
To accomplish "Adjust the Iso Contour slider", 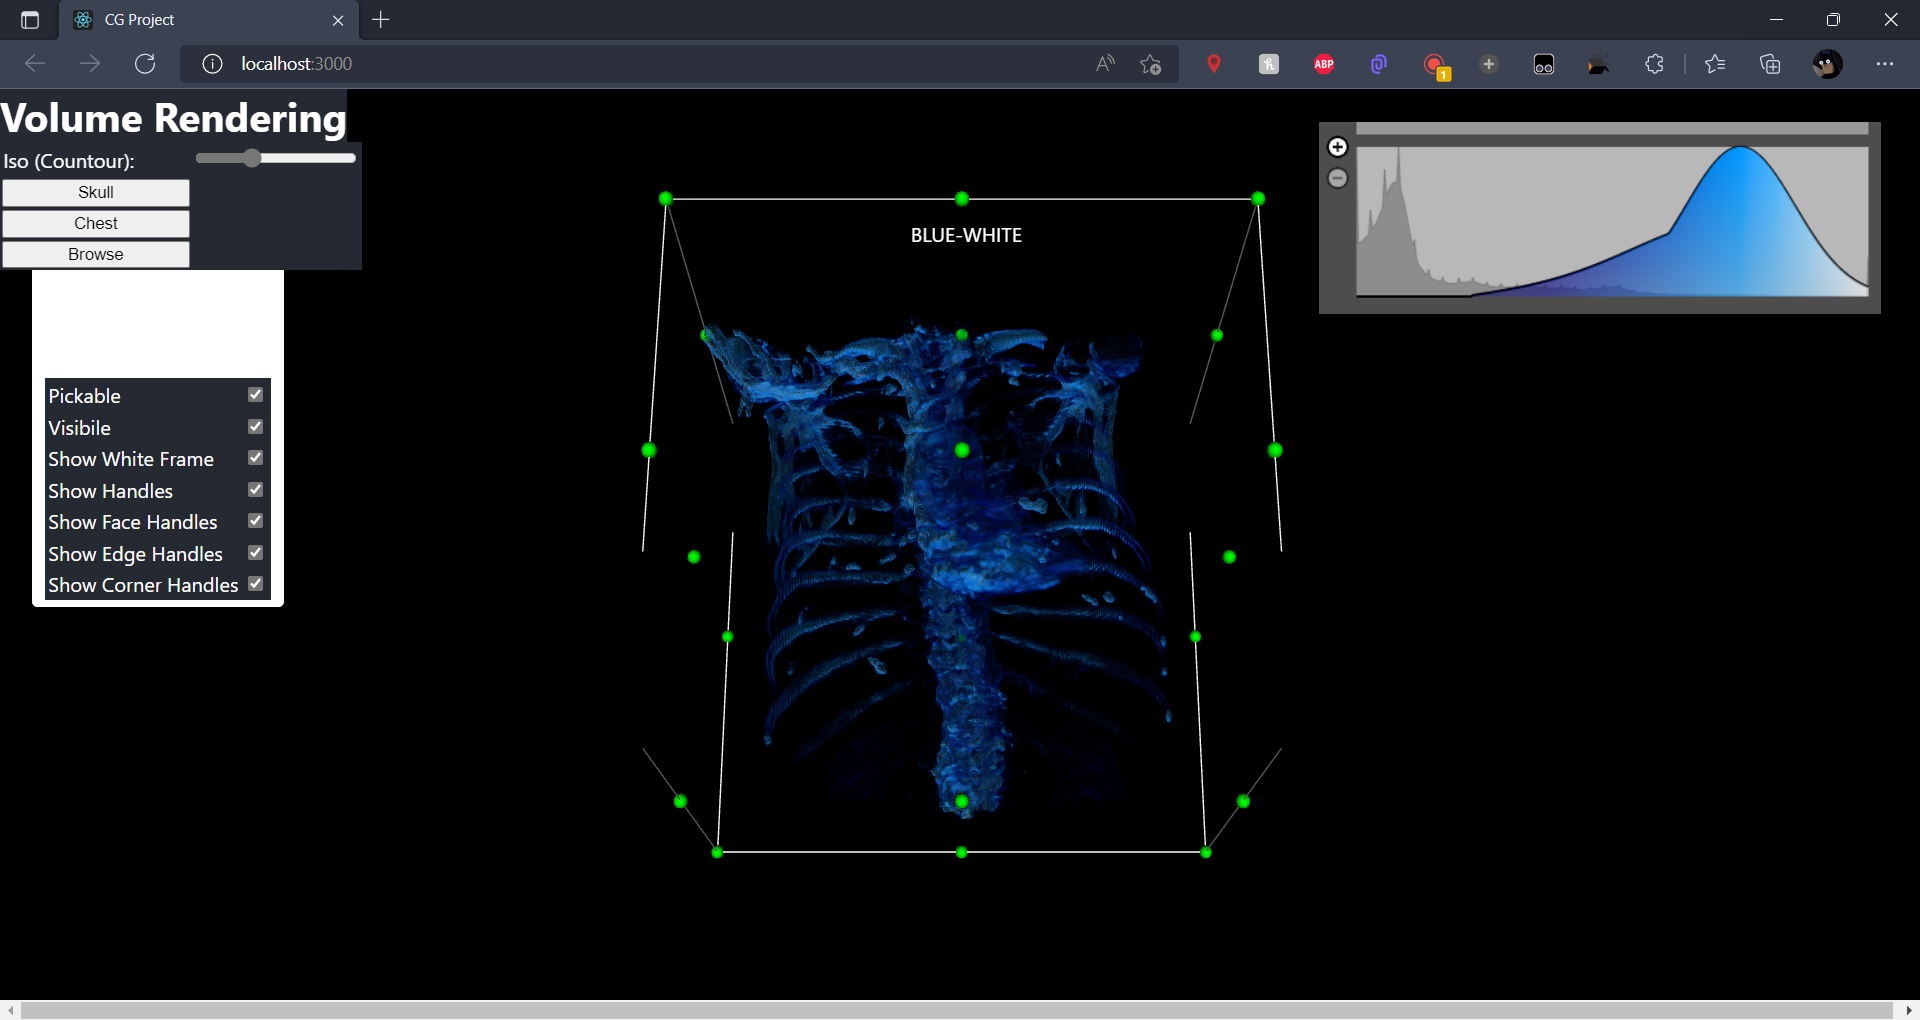I will [x=252, y=158].
